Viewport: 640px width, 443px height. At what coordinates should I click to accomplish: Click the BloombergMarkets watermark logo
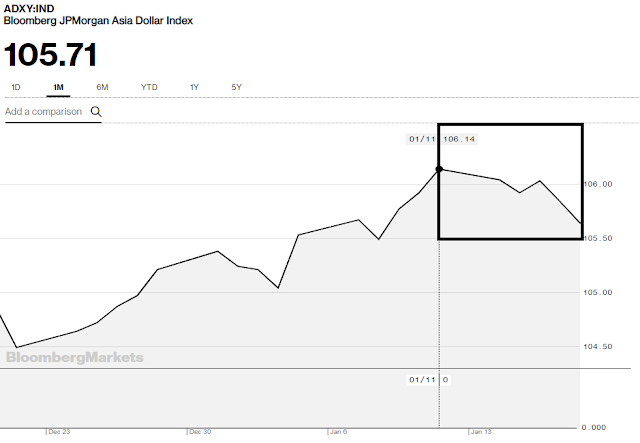(75, 357)
